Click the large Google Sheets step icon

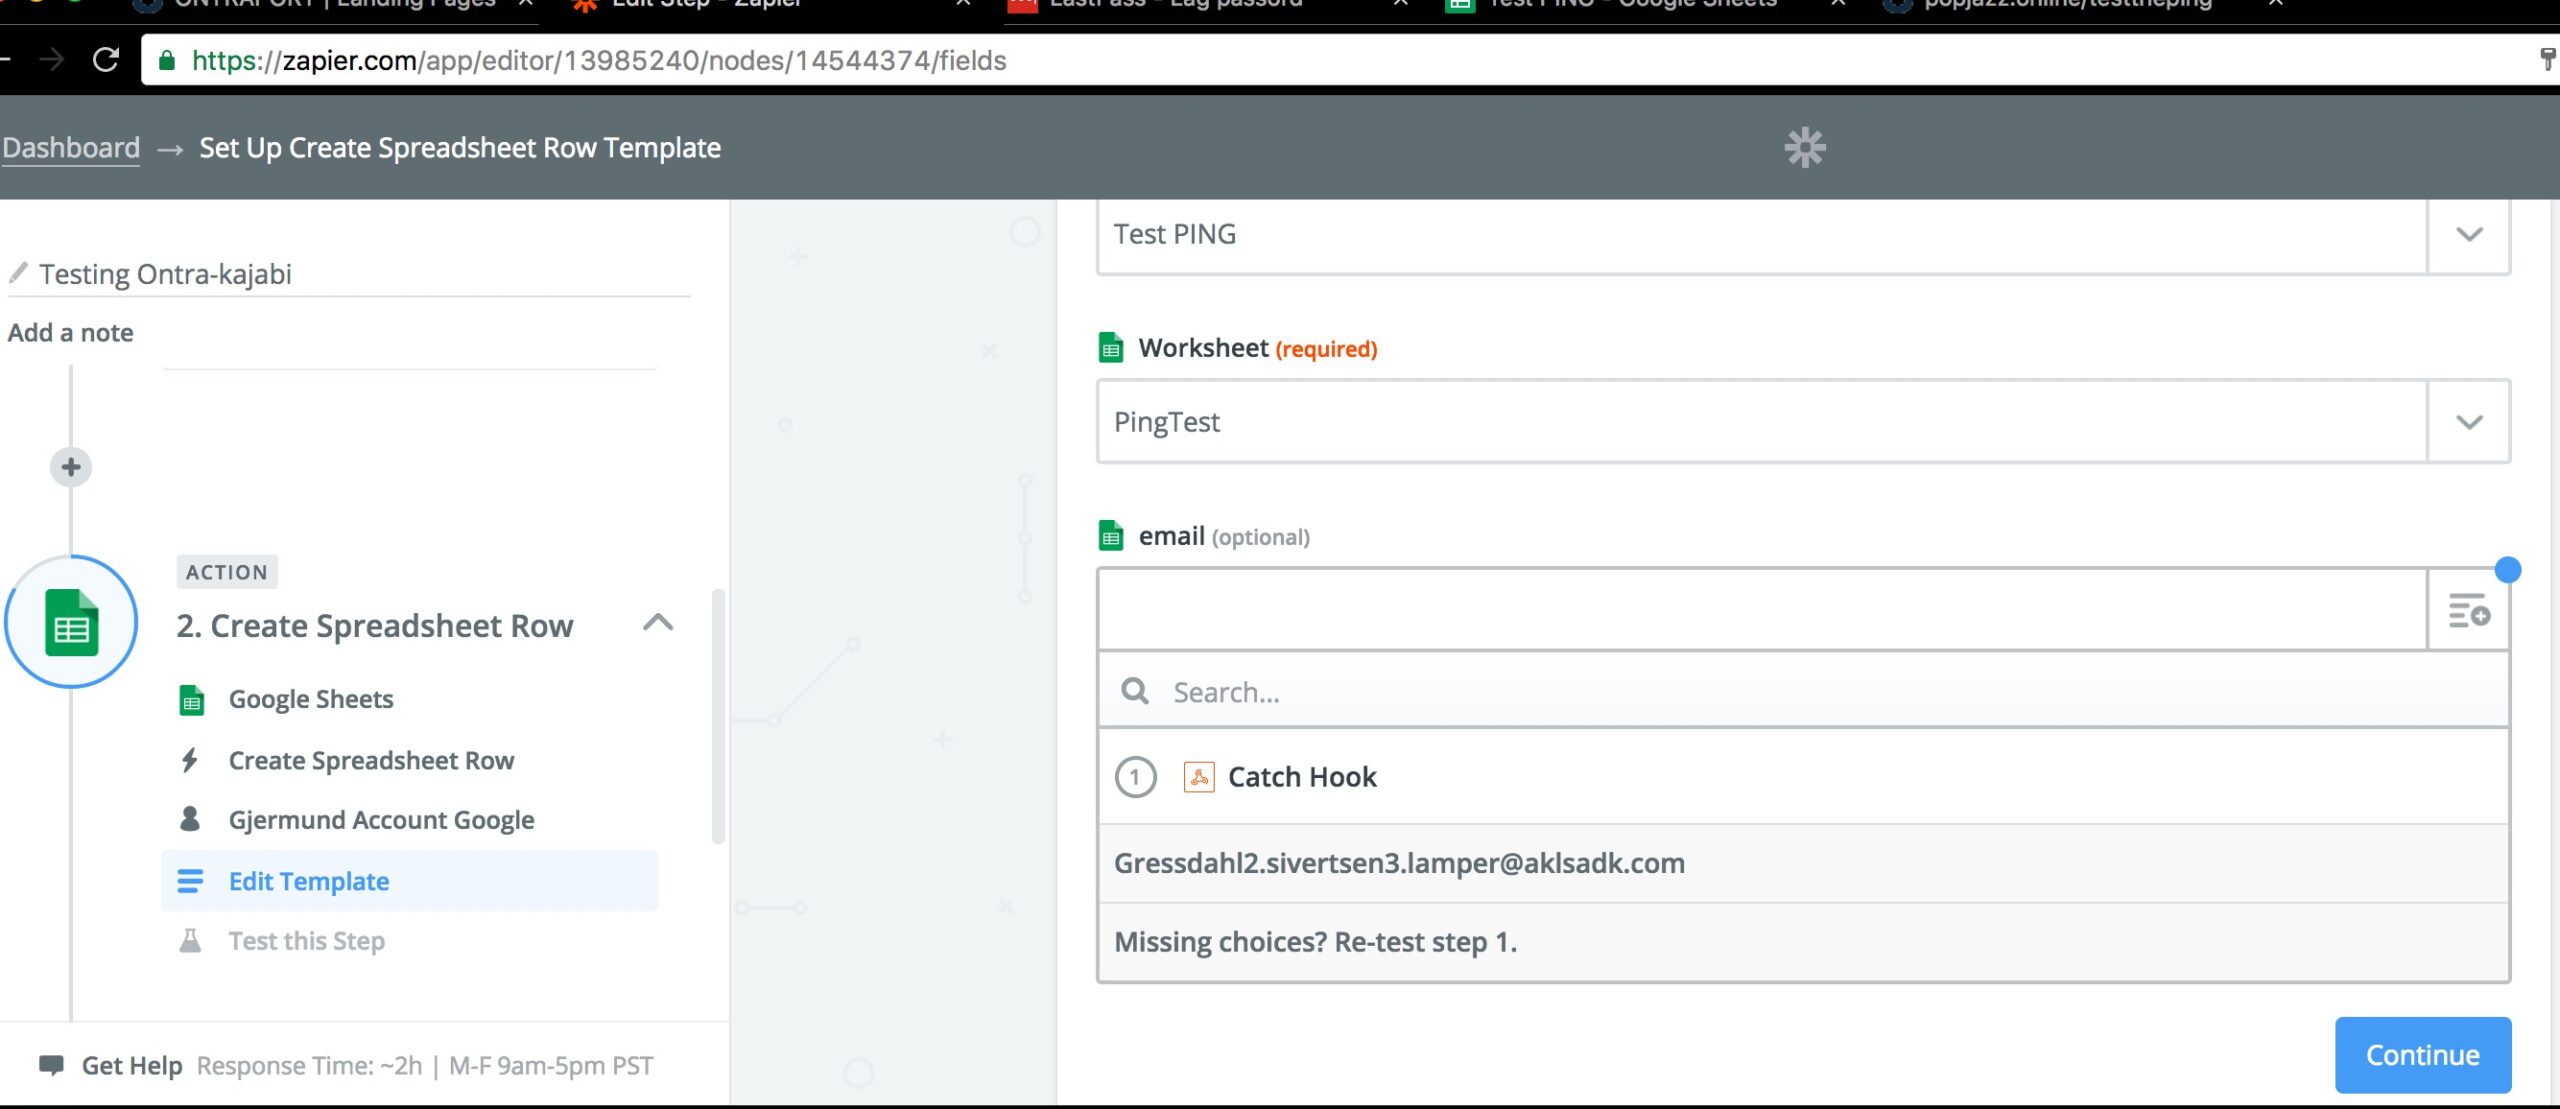point(71,622)
